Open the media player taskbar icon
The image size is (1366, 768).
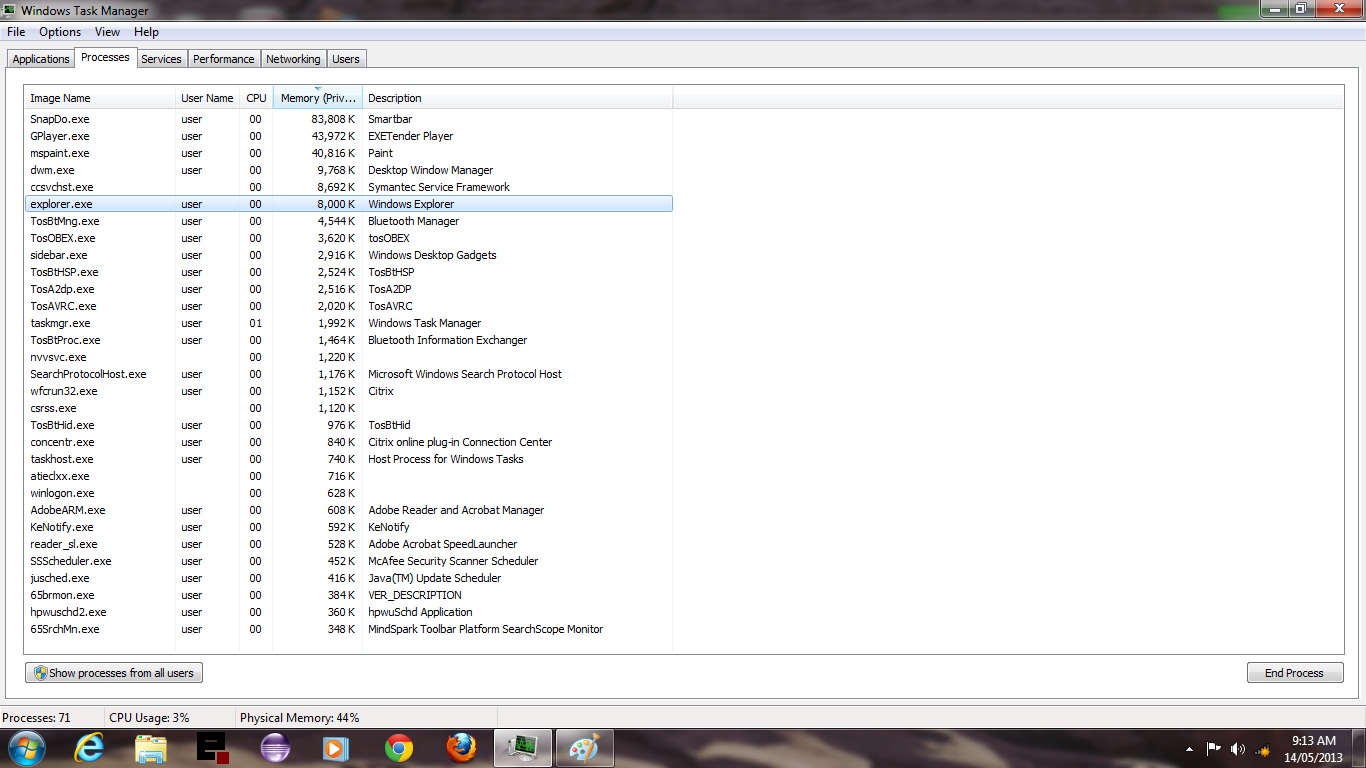(x=337, y=748)
